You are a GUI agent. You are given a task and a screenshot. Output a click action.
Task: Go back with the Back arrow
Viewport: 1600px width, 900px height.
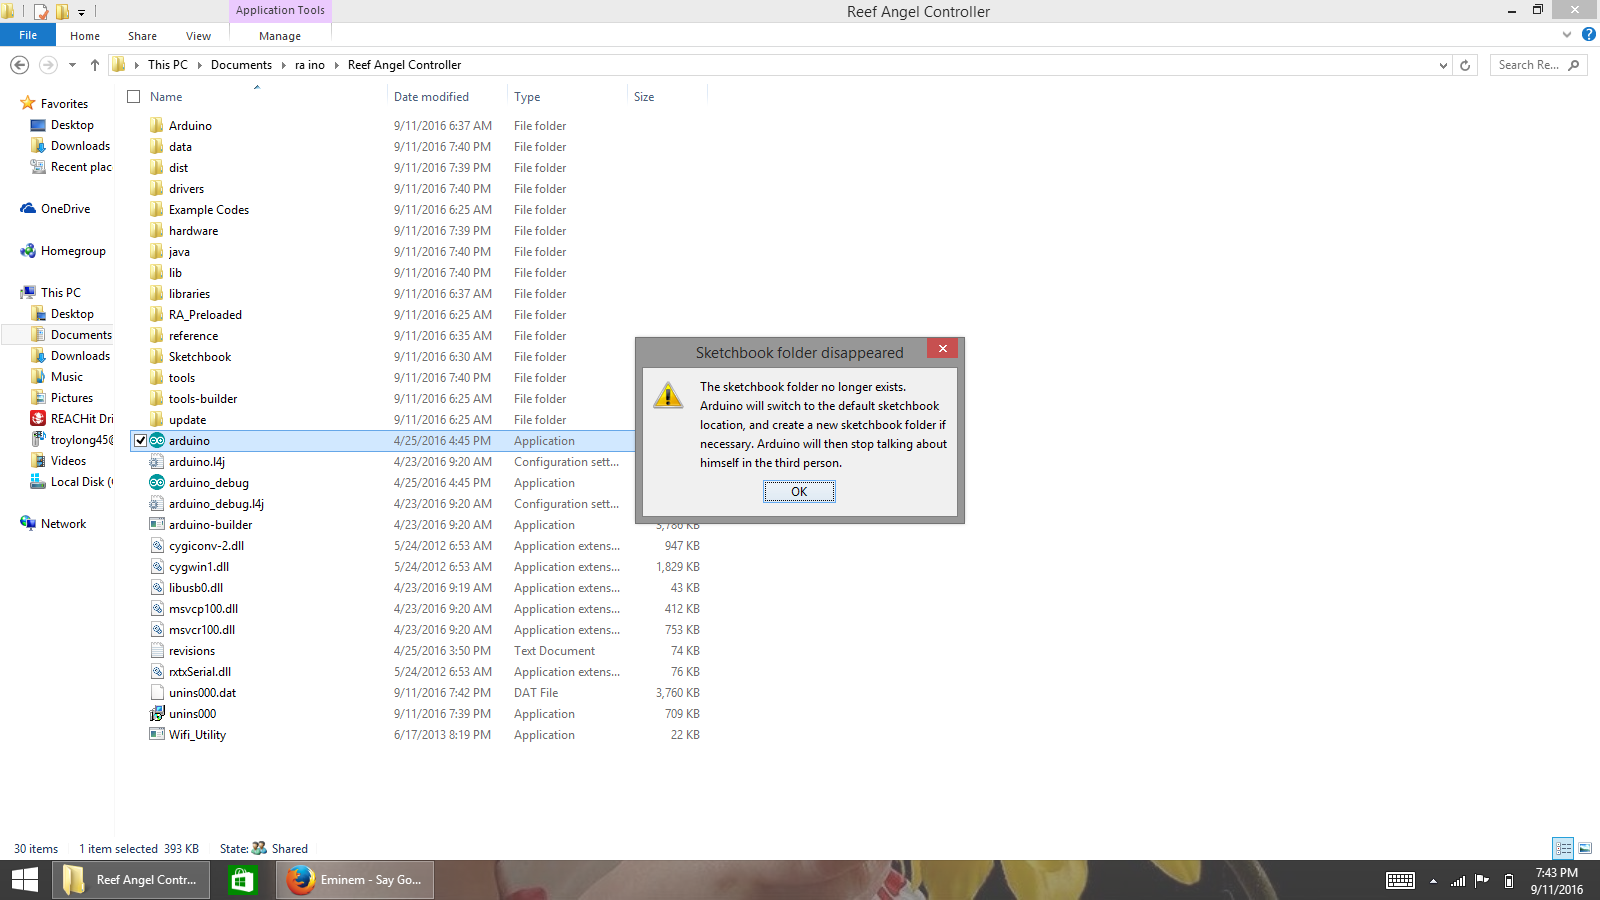point(19,65)
